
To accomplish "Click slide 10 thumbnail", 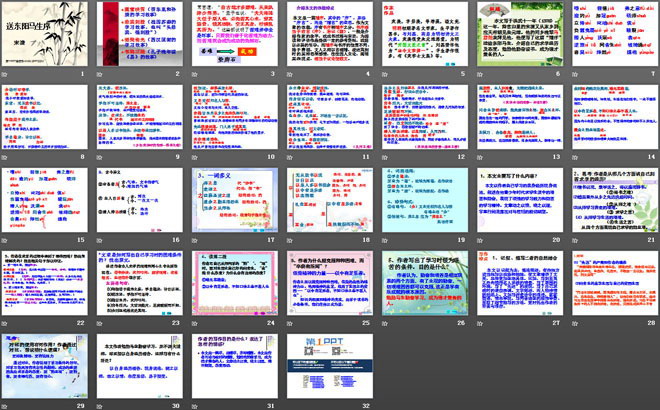I will pyautogui.click(x=233, y=121).
